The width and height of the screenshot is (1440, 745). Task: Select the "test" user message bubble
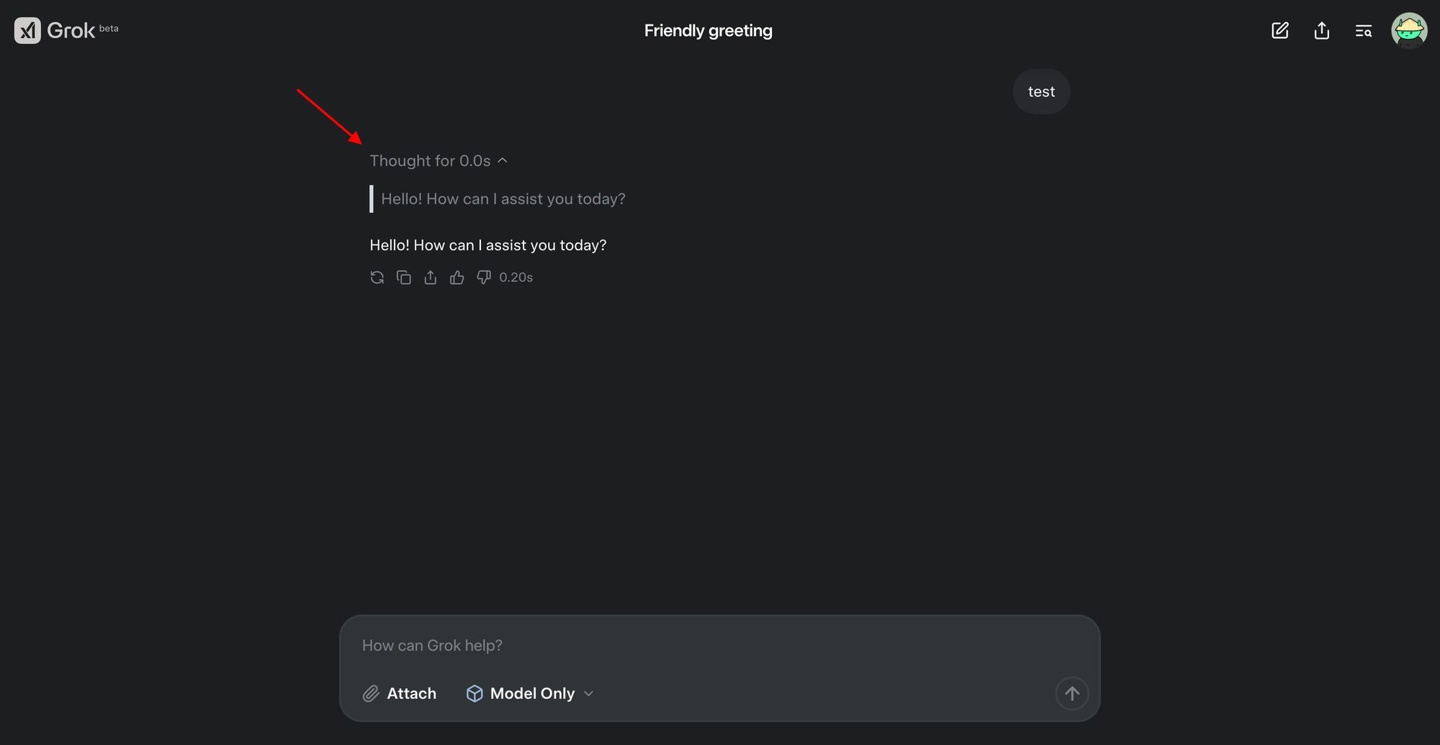(1041, 92)
